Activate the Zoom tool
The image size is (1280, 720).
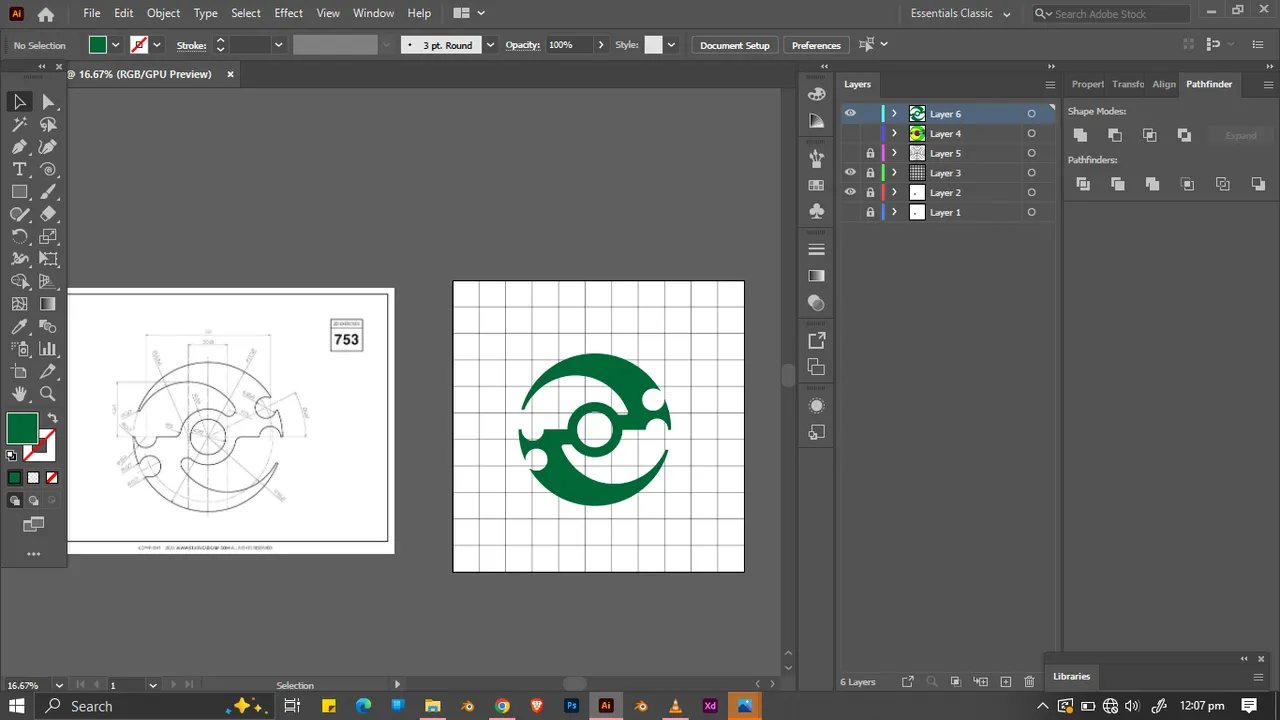pyautogui.click(x=48, y=394)
